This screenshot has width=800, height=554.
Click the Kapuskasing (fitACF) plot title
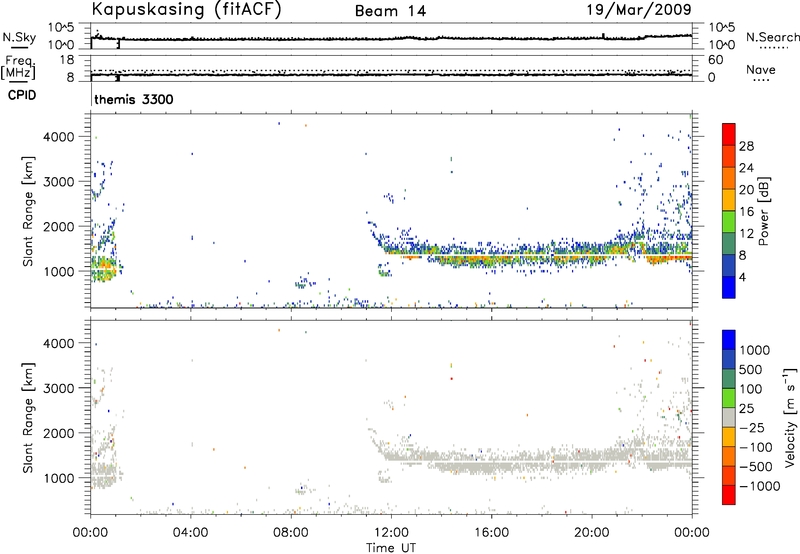pyautogui.click(x=186, y=9)
